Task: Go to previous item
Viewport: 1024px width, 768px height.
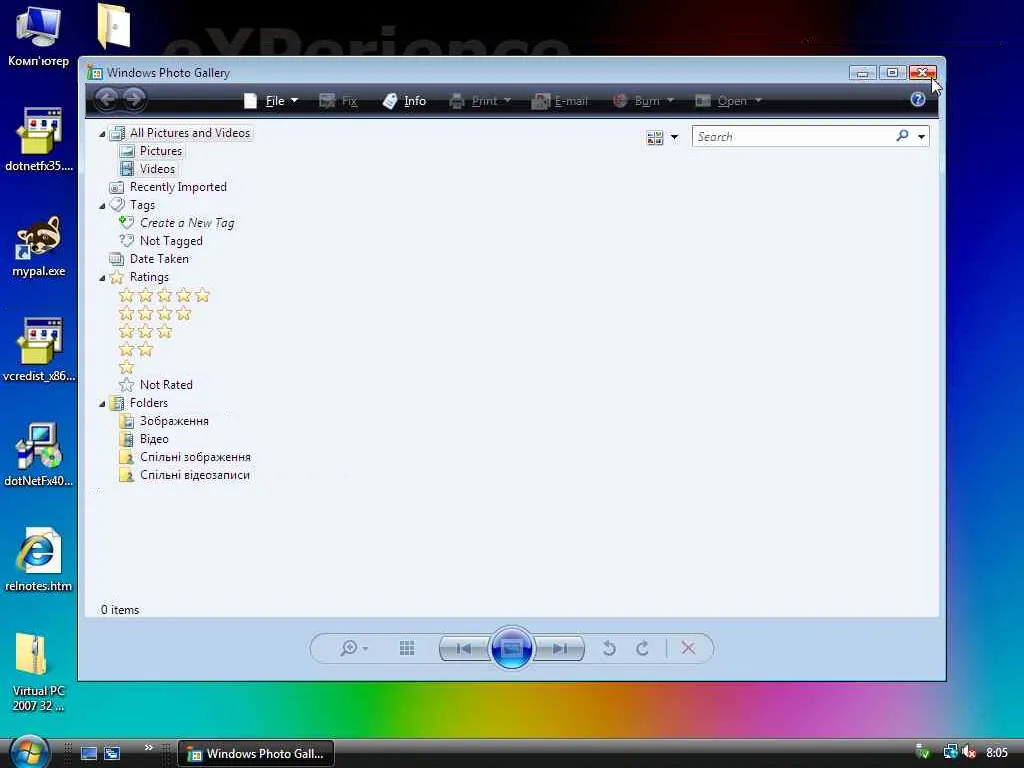Action: click(464, 648)
